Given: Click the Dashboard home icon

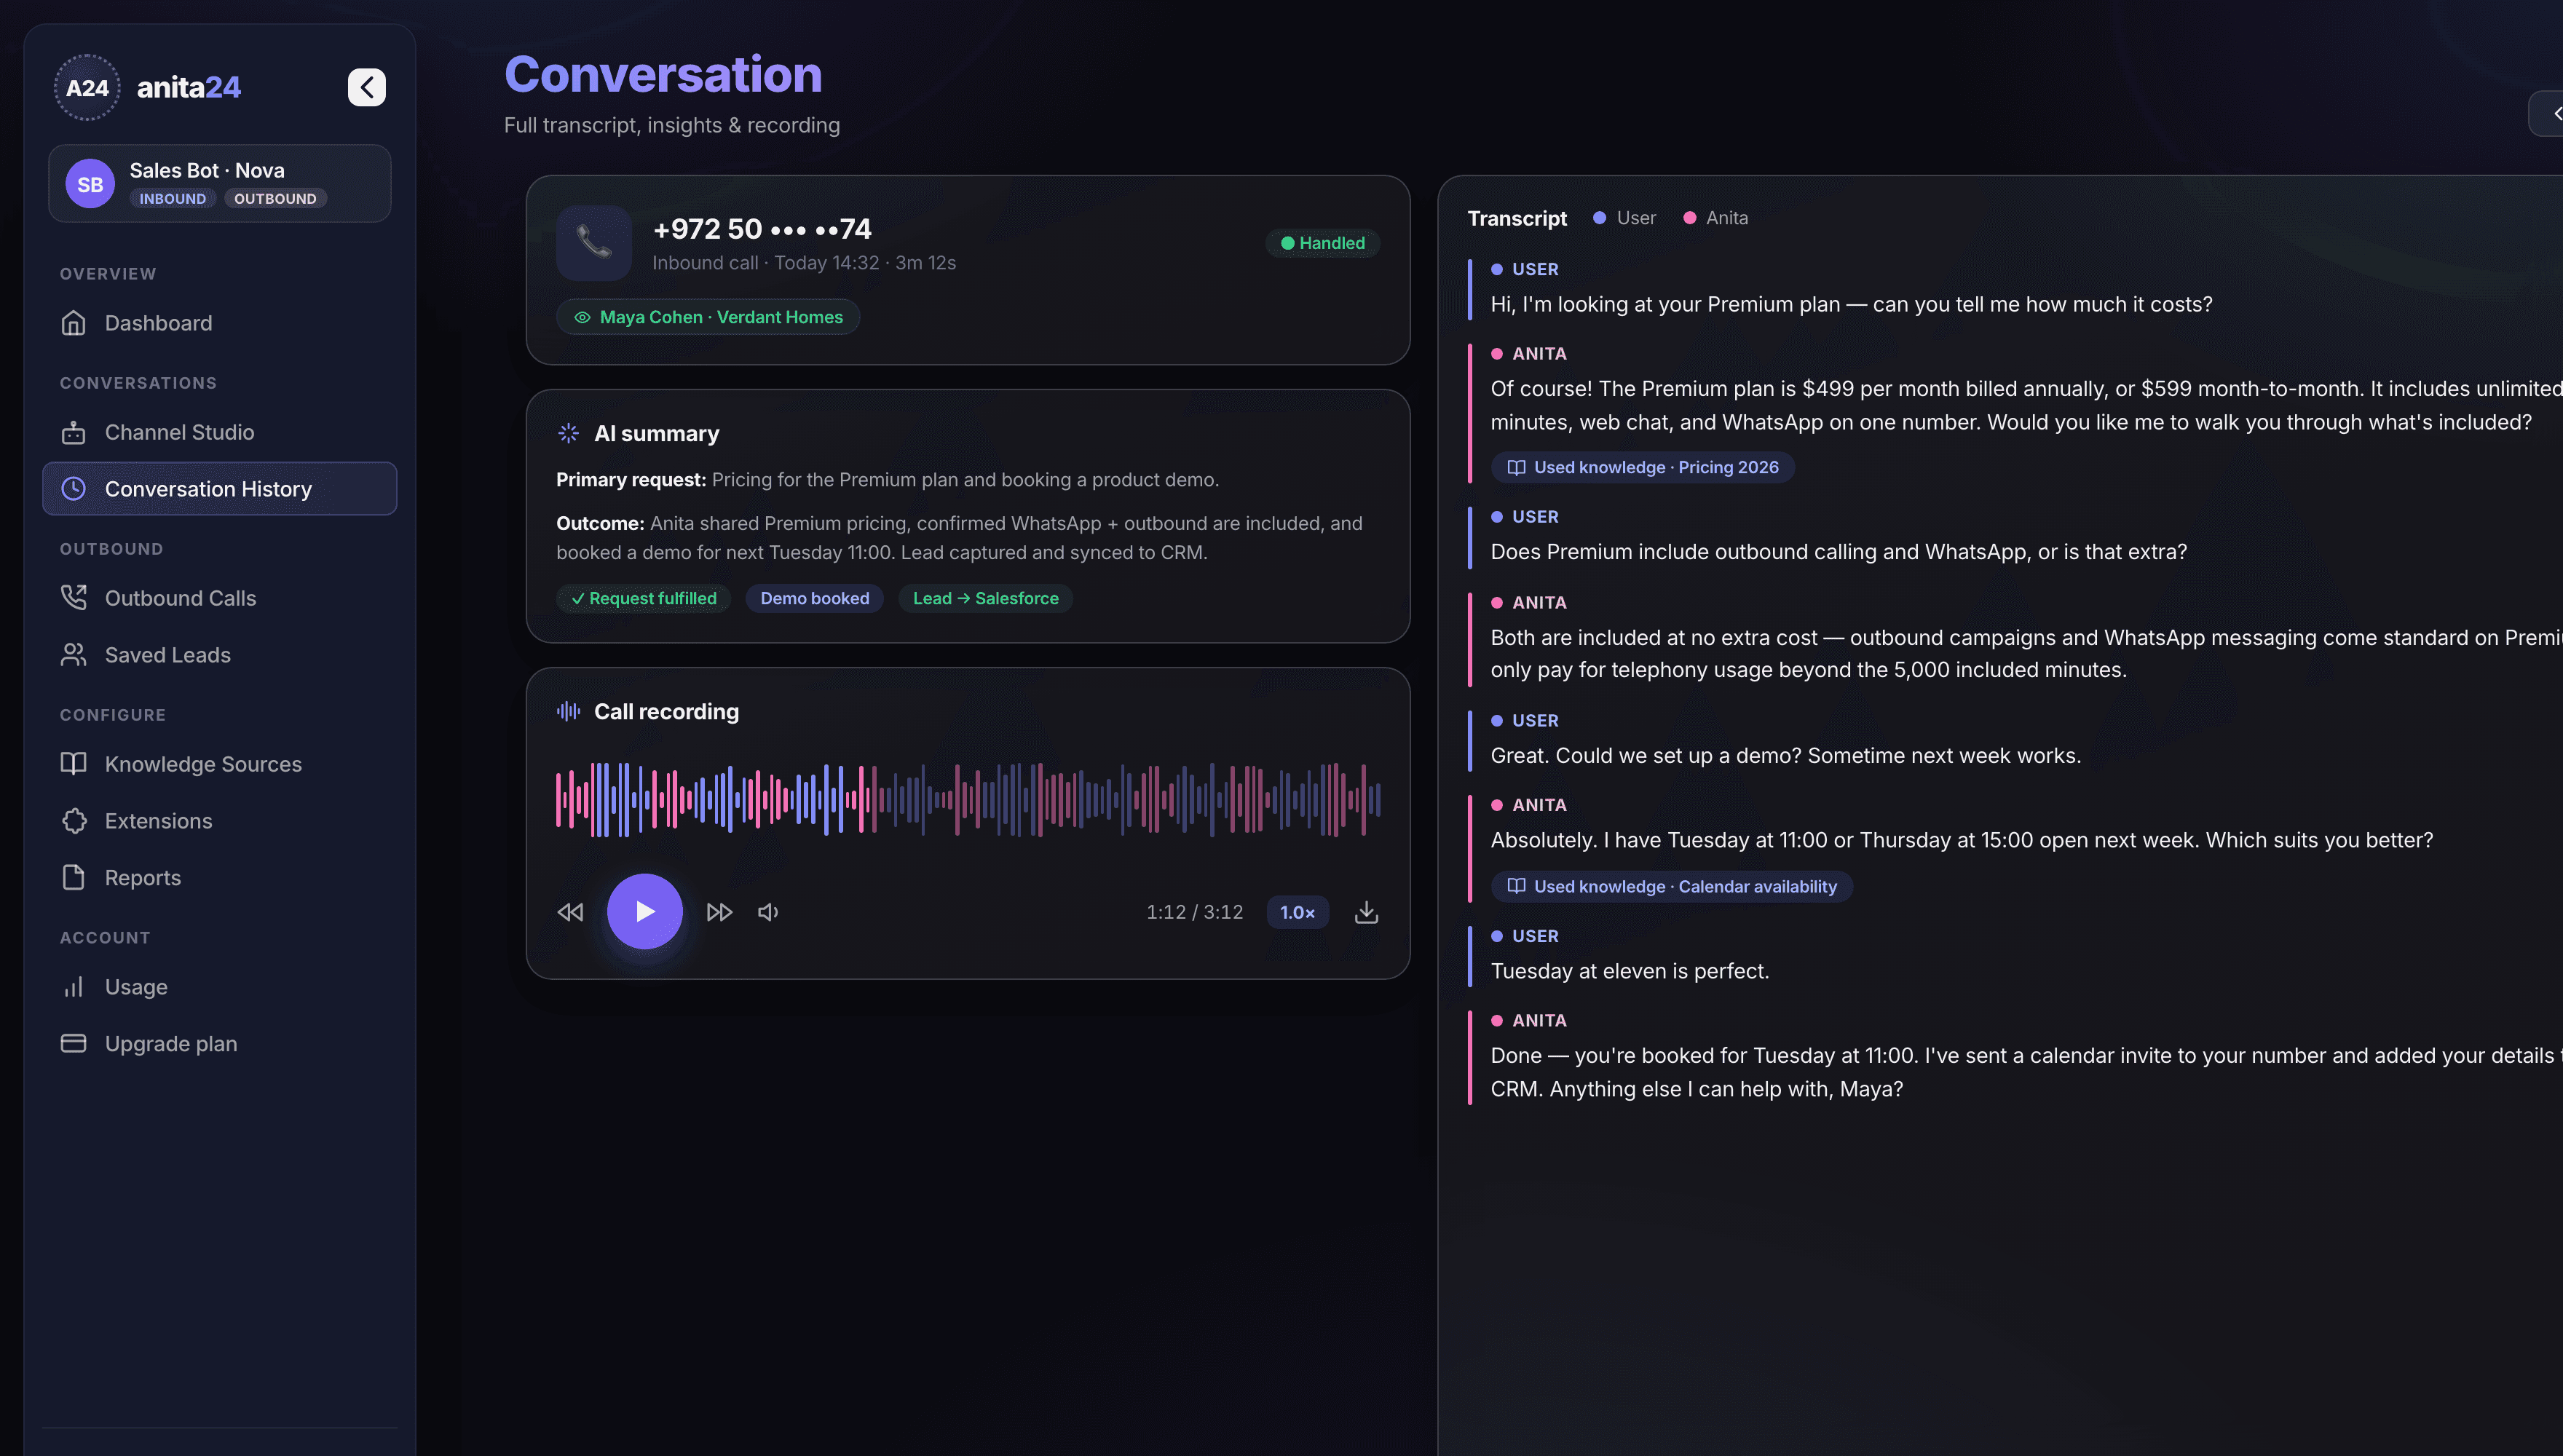Looking at the screenshot, I should pos(73,323).
